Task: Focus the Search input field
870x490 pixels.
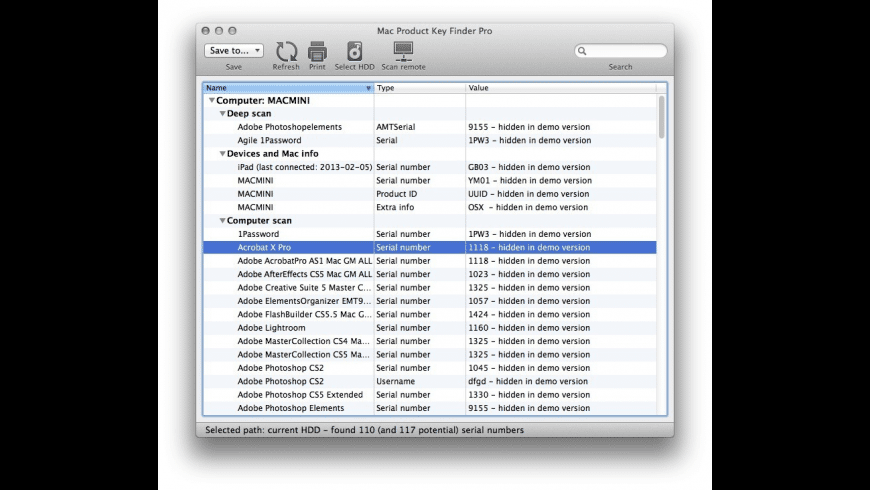Action: coord(626,51)
